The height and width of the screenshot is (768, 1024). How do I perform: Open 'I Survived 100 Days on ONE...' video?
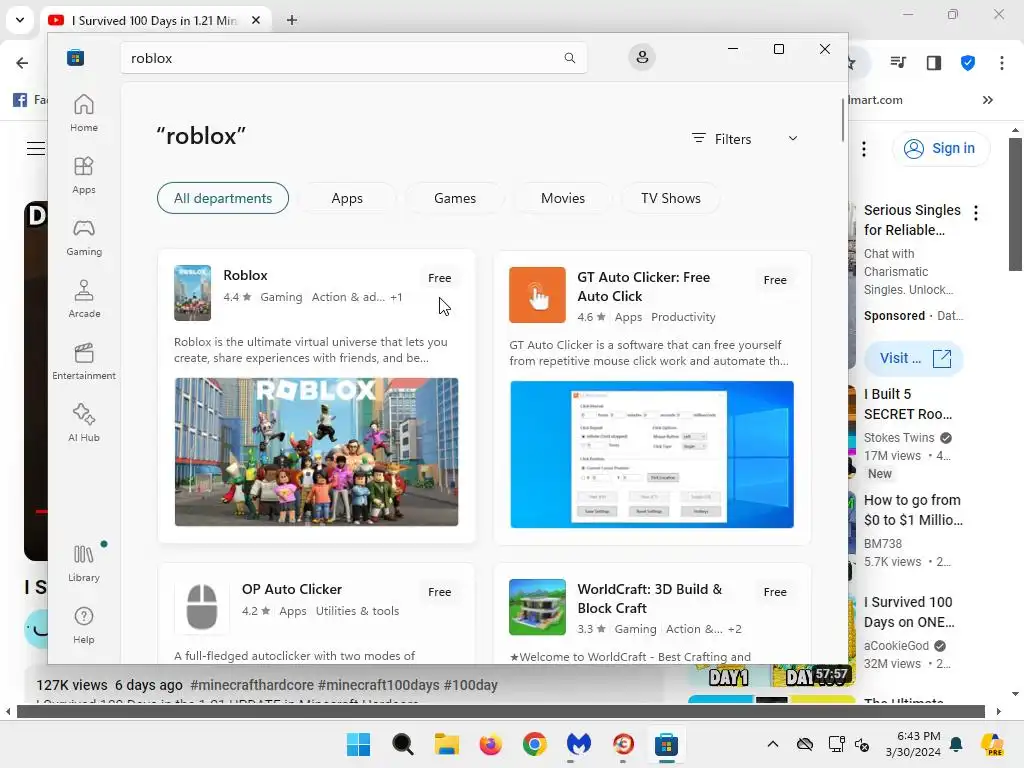(x=909, y=612)
